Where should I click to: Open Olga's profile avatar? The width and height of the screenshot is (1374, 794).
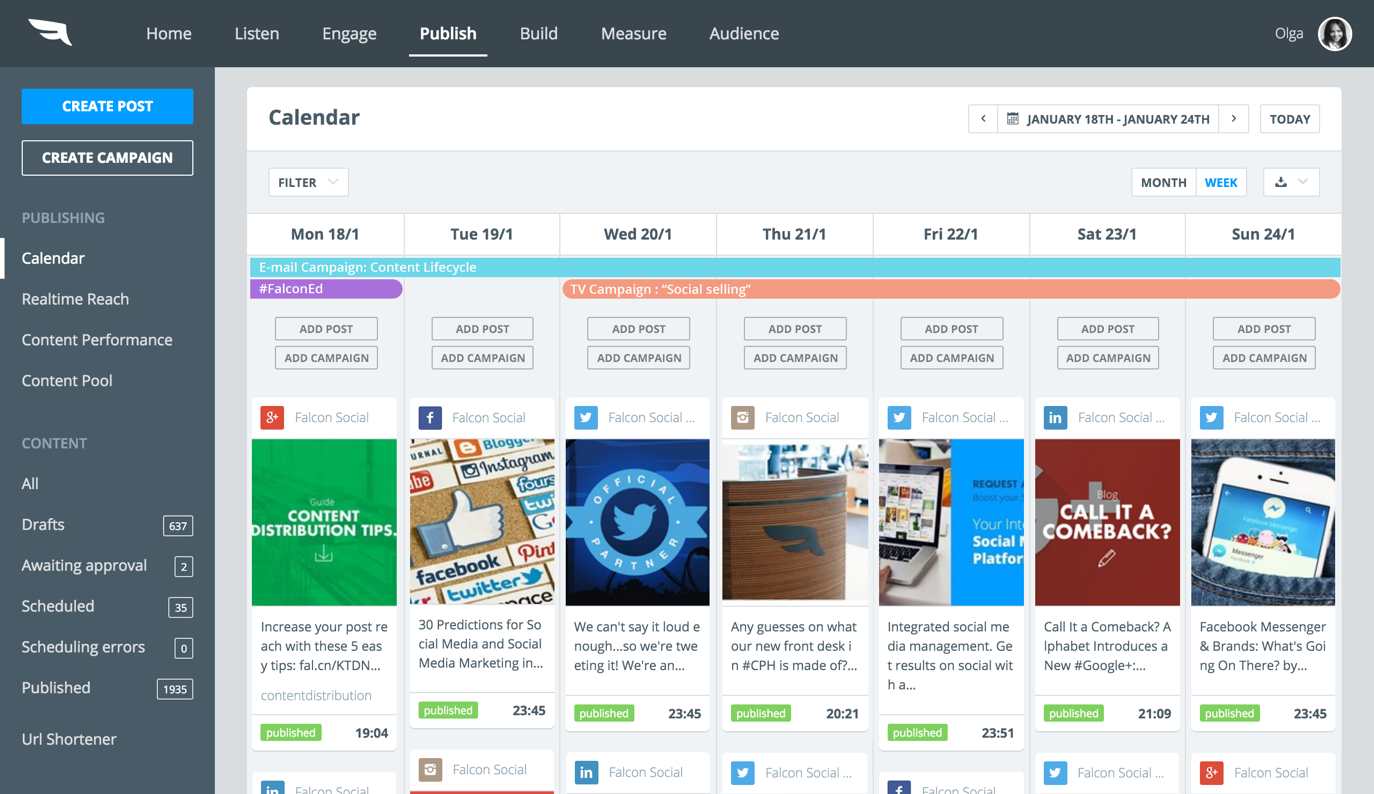click(x=1334, y=34)
